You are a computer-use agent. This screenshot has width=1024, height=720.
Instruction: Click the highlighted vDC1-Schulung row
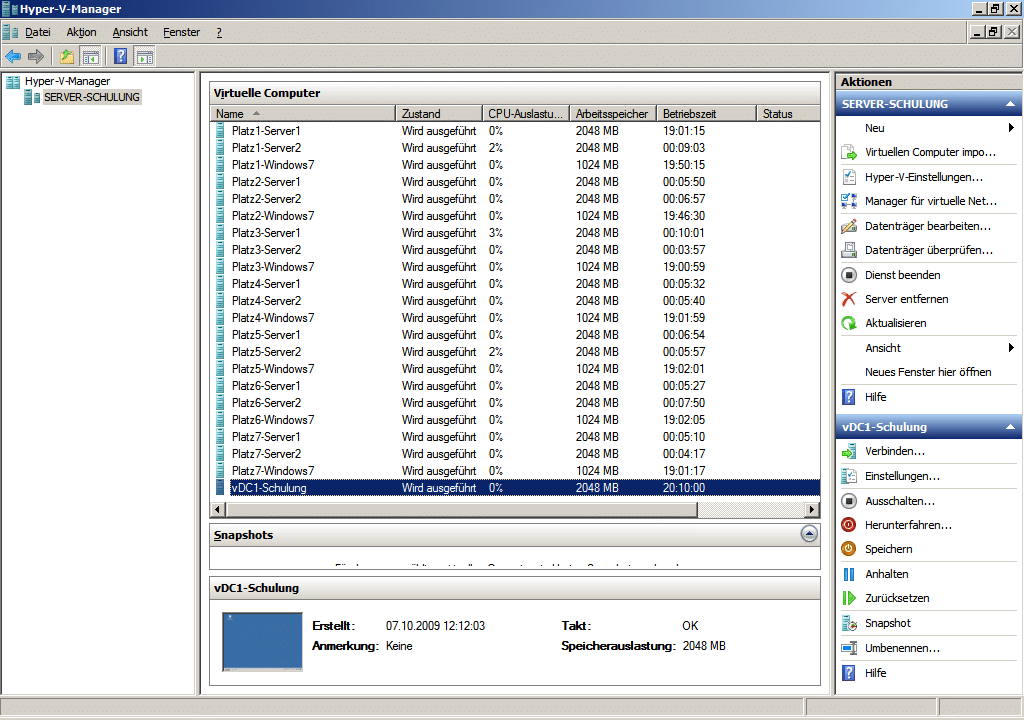coord(516,487)
